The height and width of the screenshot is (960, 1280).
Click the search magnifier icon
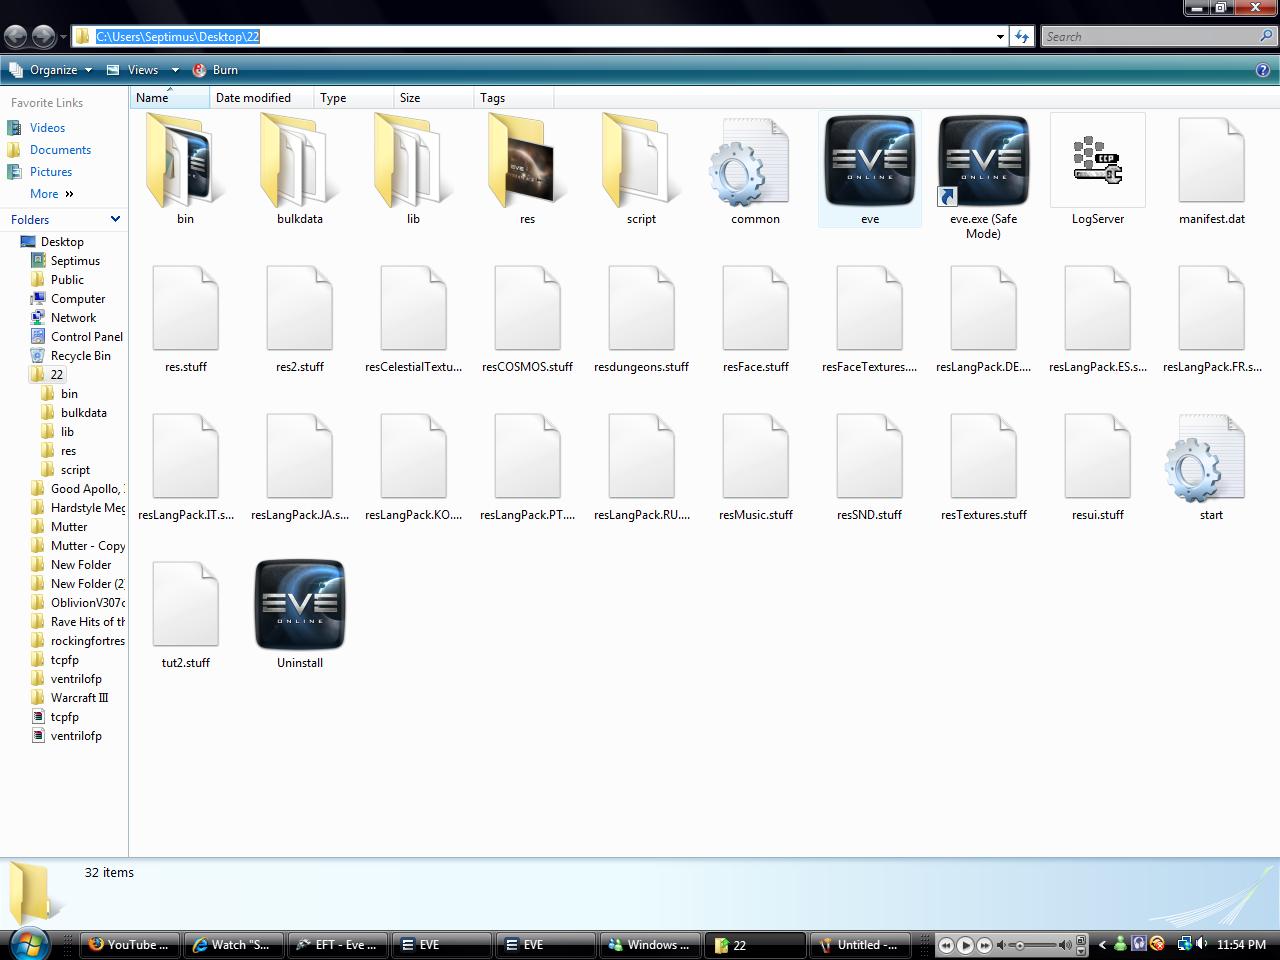(1268, 37)
